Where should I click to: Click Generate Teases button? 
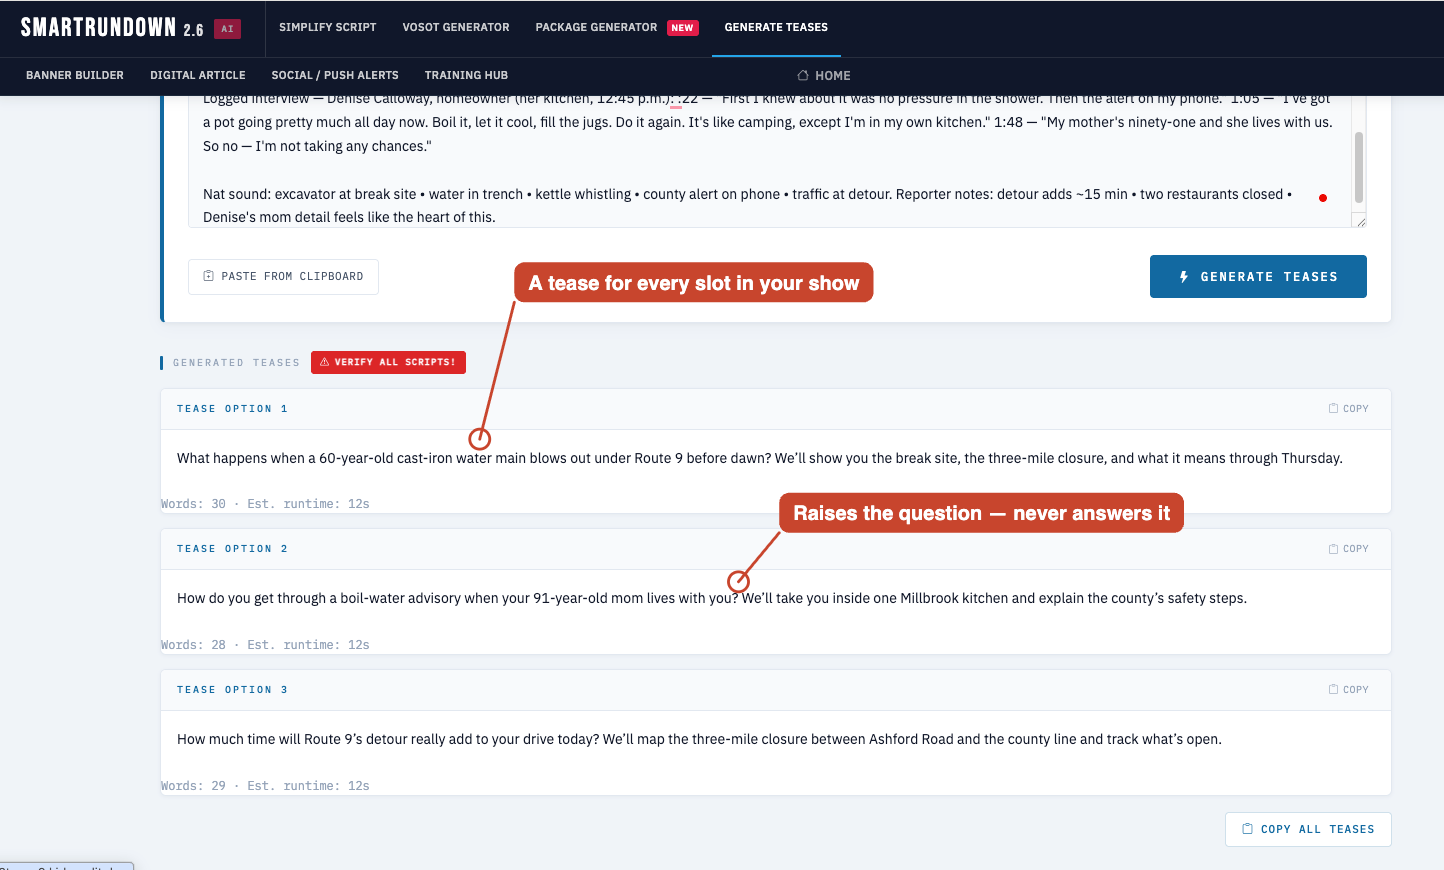(x=1258, y=277)
